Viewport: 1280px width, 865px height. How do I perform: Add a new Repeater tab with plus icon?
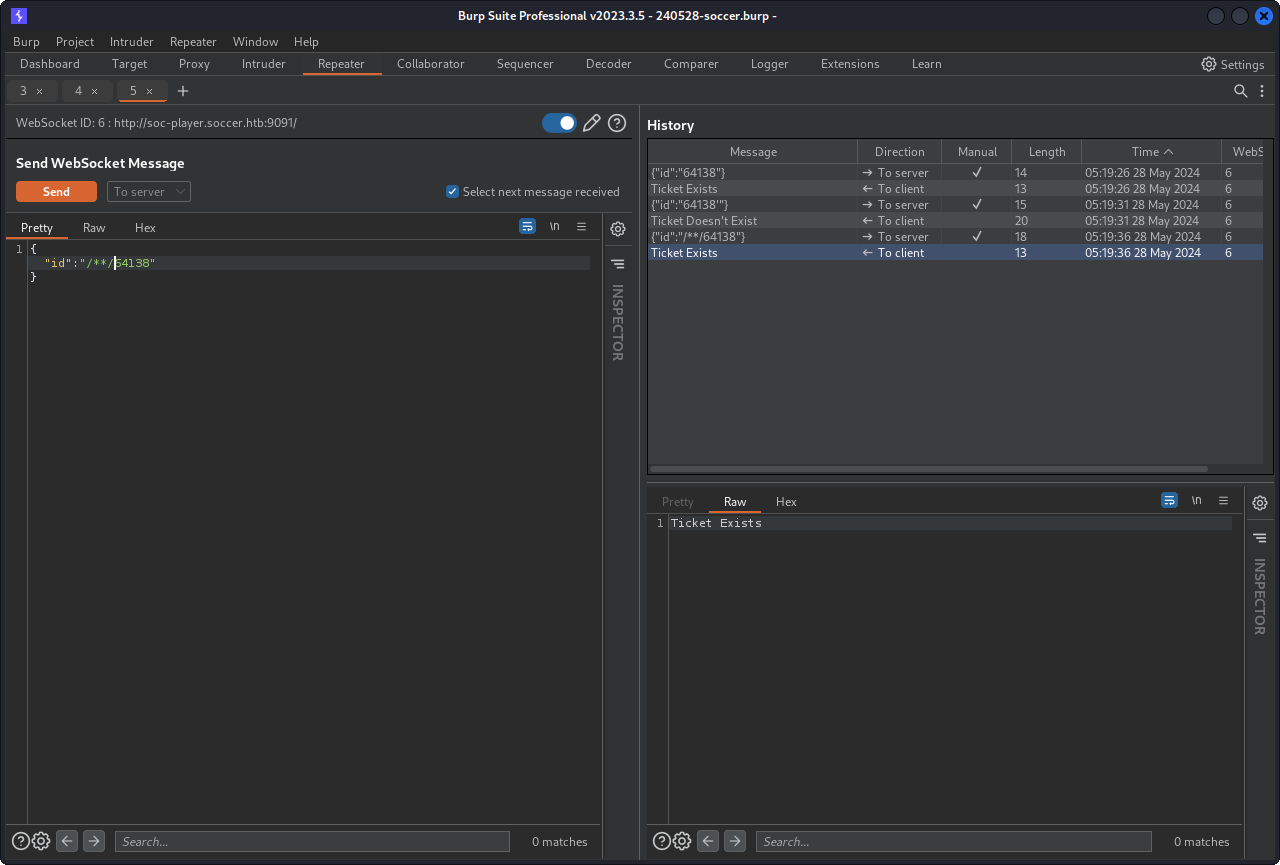pos(183,91)
